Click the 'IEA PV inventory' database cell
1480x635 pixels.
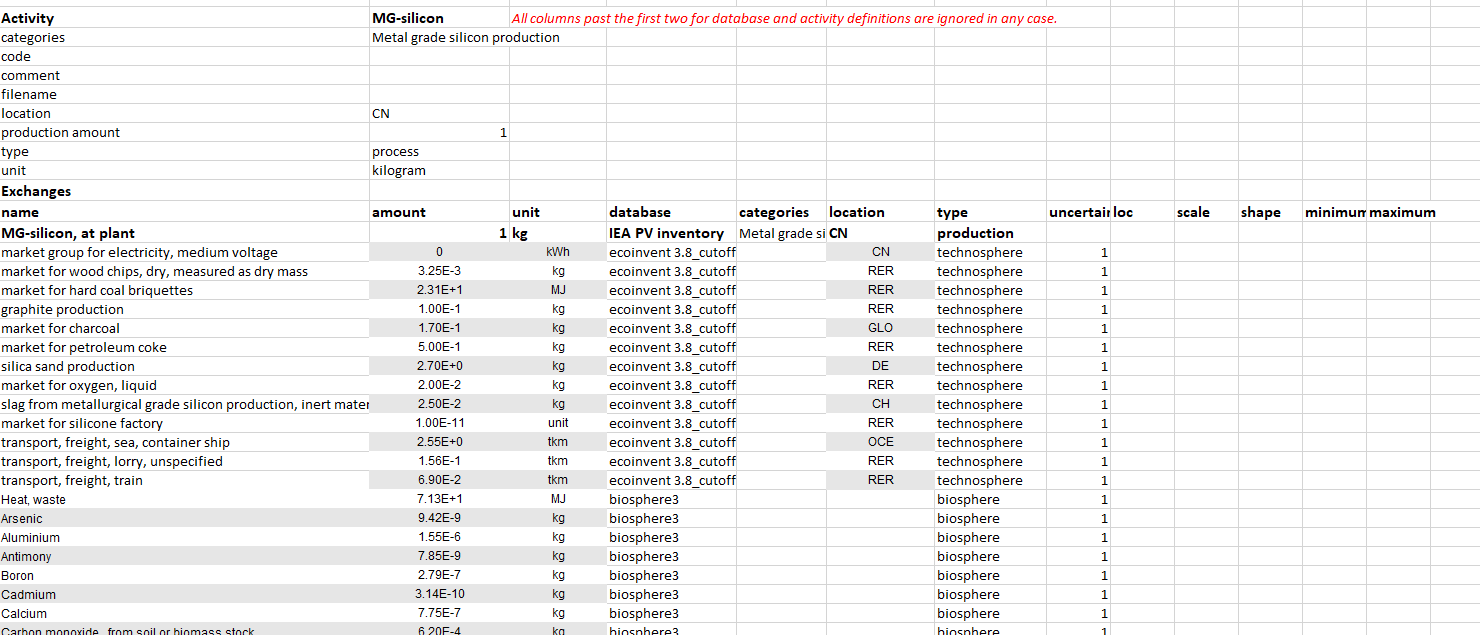pos(671,233)
